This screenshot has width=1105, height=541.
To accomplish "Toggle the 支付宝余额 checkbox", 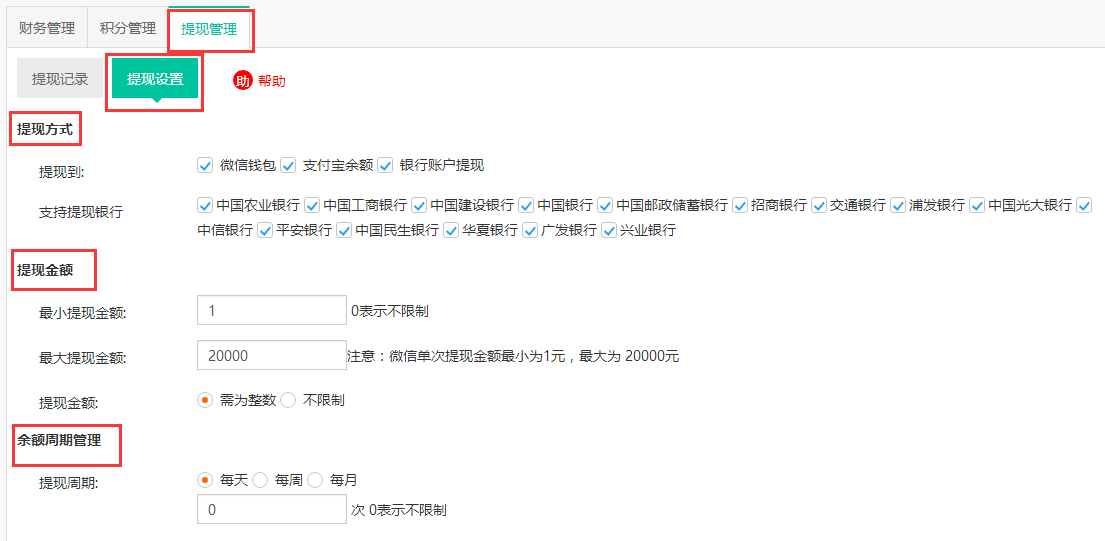I will pos(289,165).
